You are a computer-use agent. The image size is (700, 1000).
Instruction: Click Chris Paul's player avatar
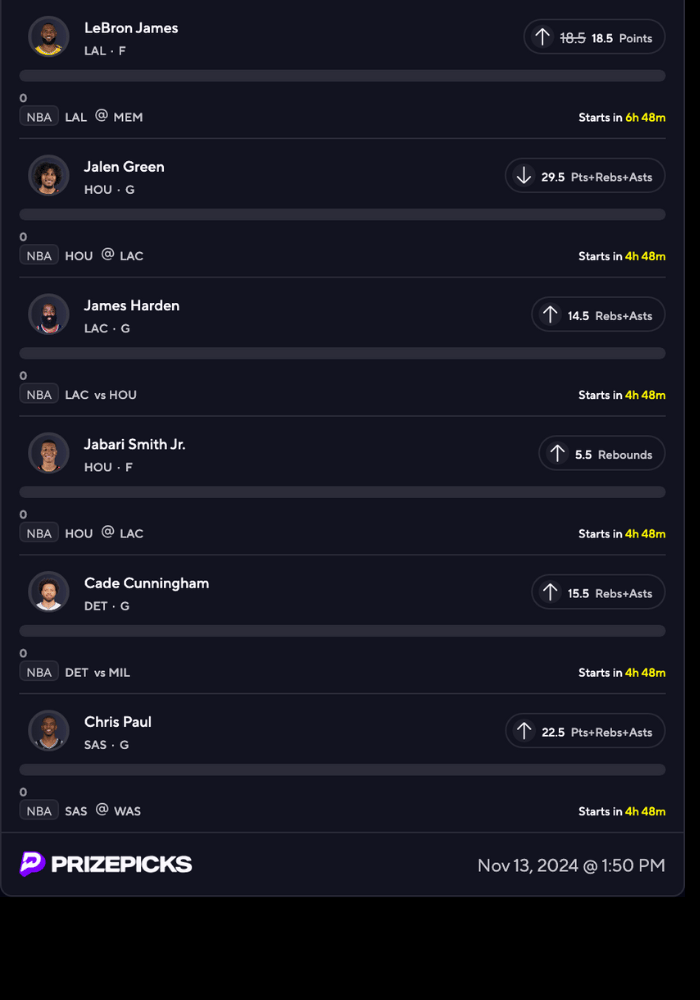click(49, 731)
